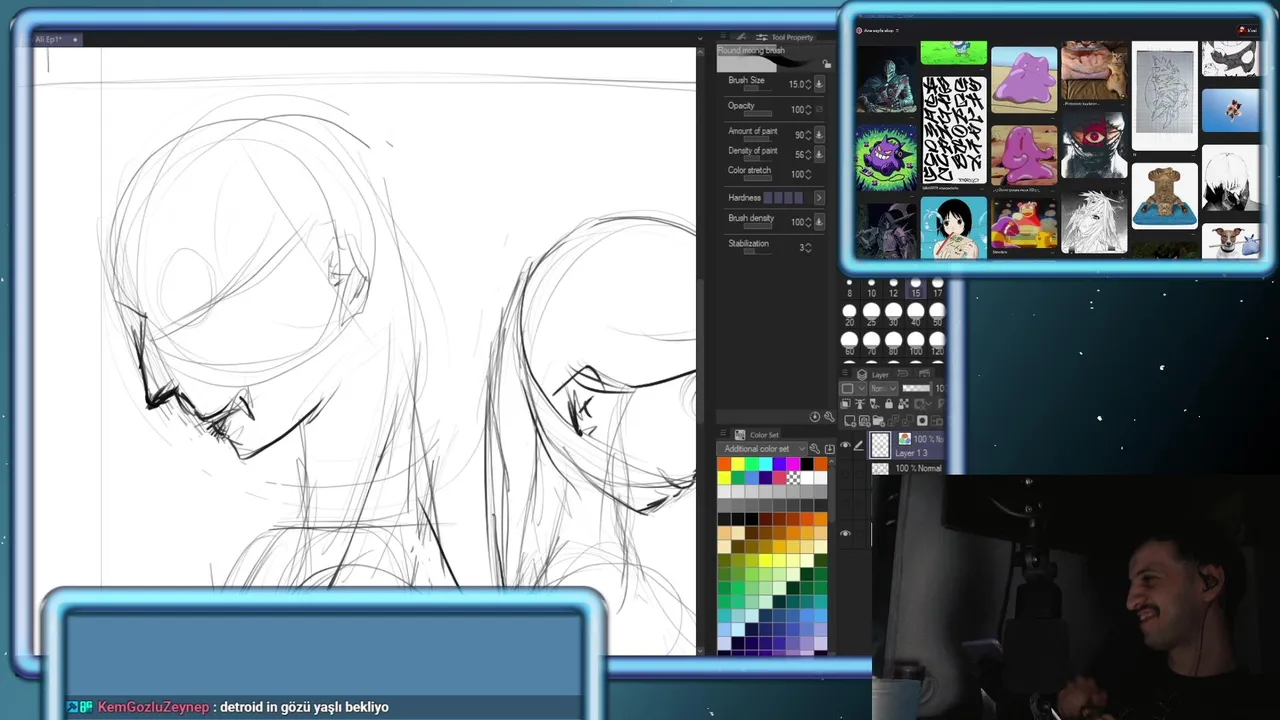Reset tool property to initial settings icon
The width and height of the screenshot is (1280, 720).
(x=815, y=417)
